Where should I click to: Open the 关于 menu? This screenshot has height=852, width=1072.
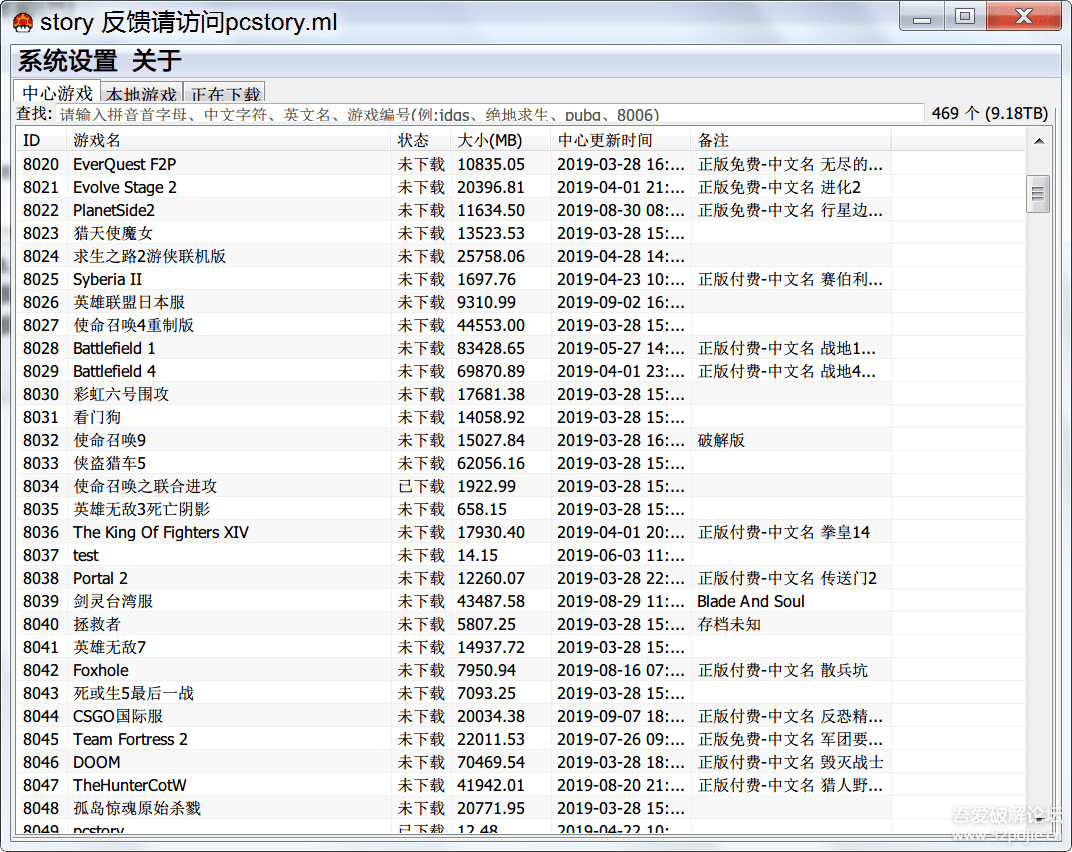156,61
